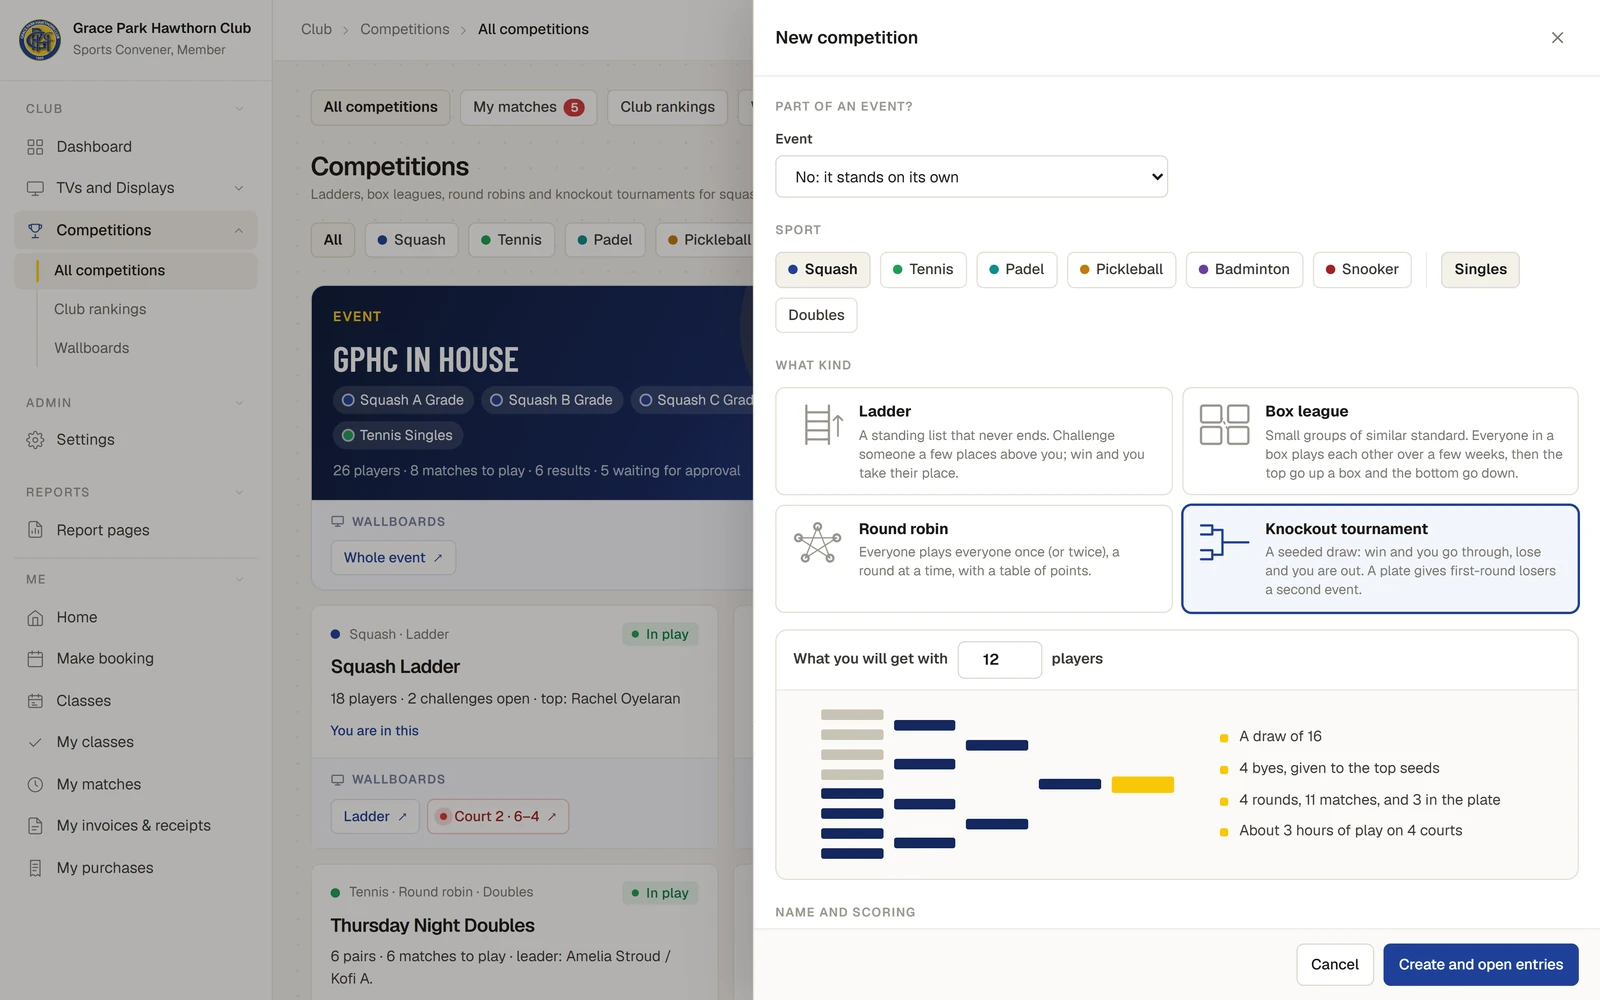This screenshot has height=1000, width=1600.
Task: Click the My purchases receipt icon
Action: point(35,868)
